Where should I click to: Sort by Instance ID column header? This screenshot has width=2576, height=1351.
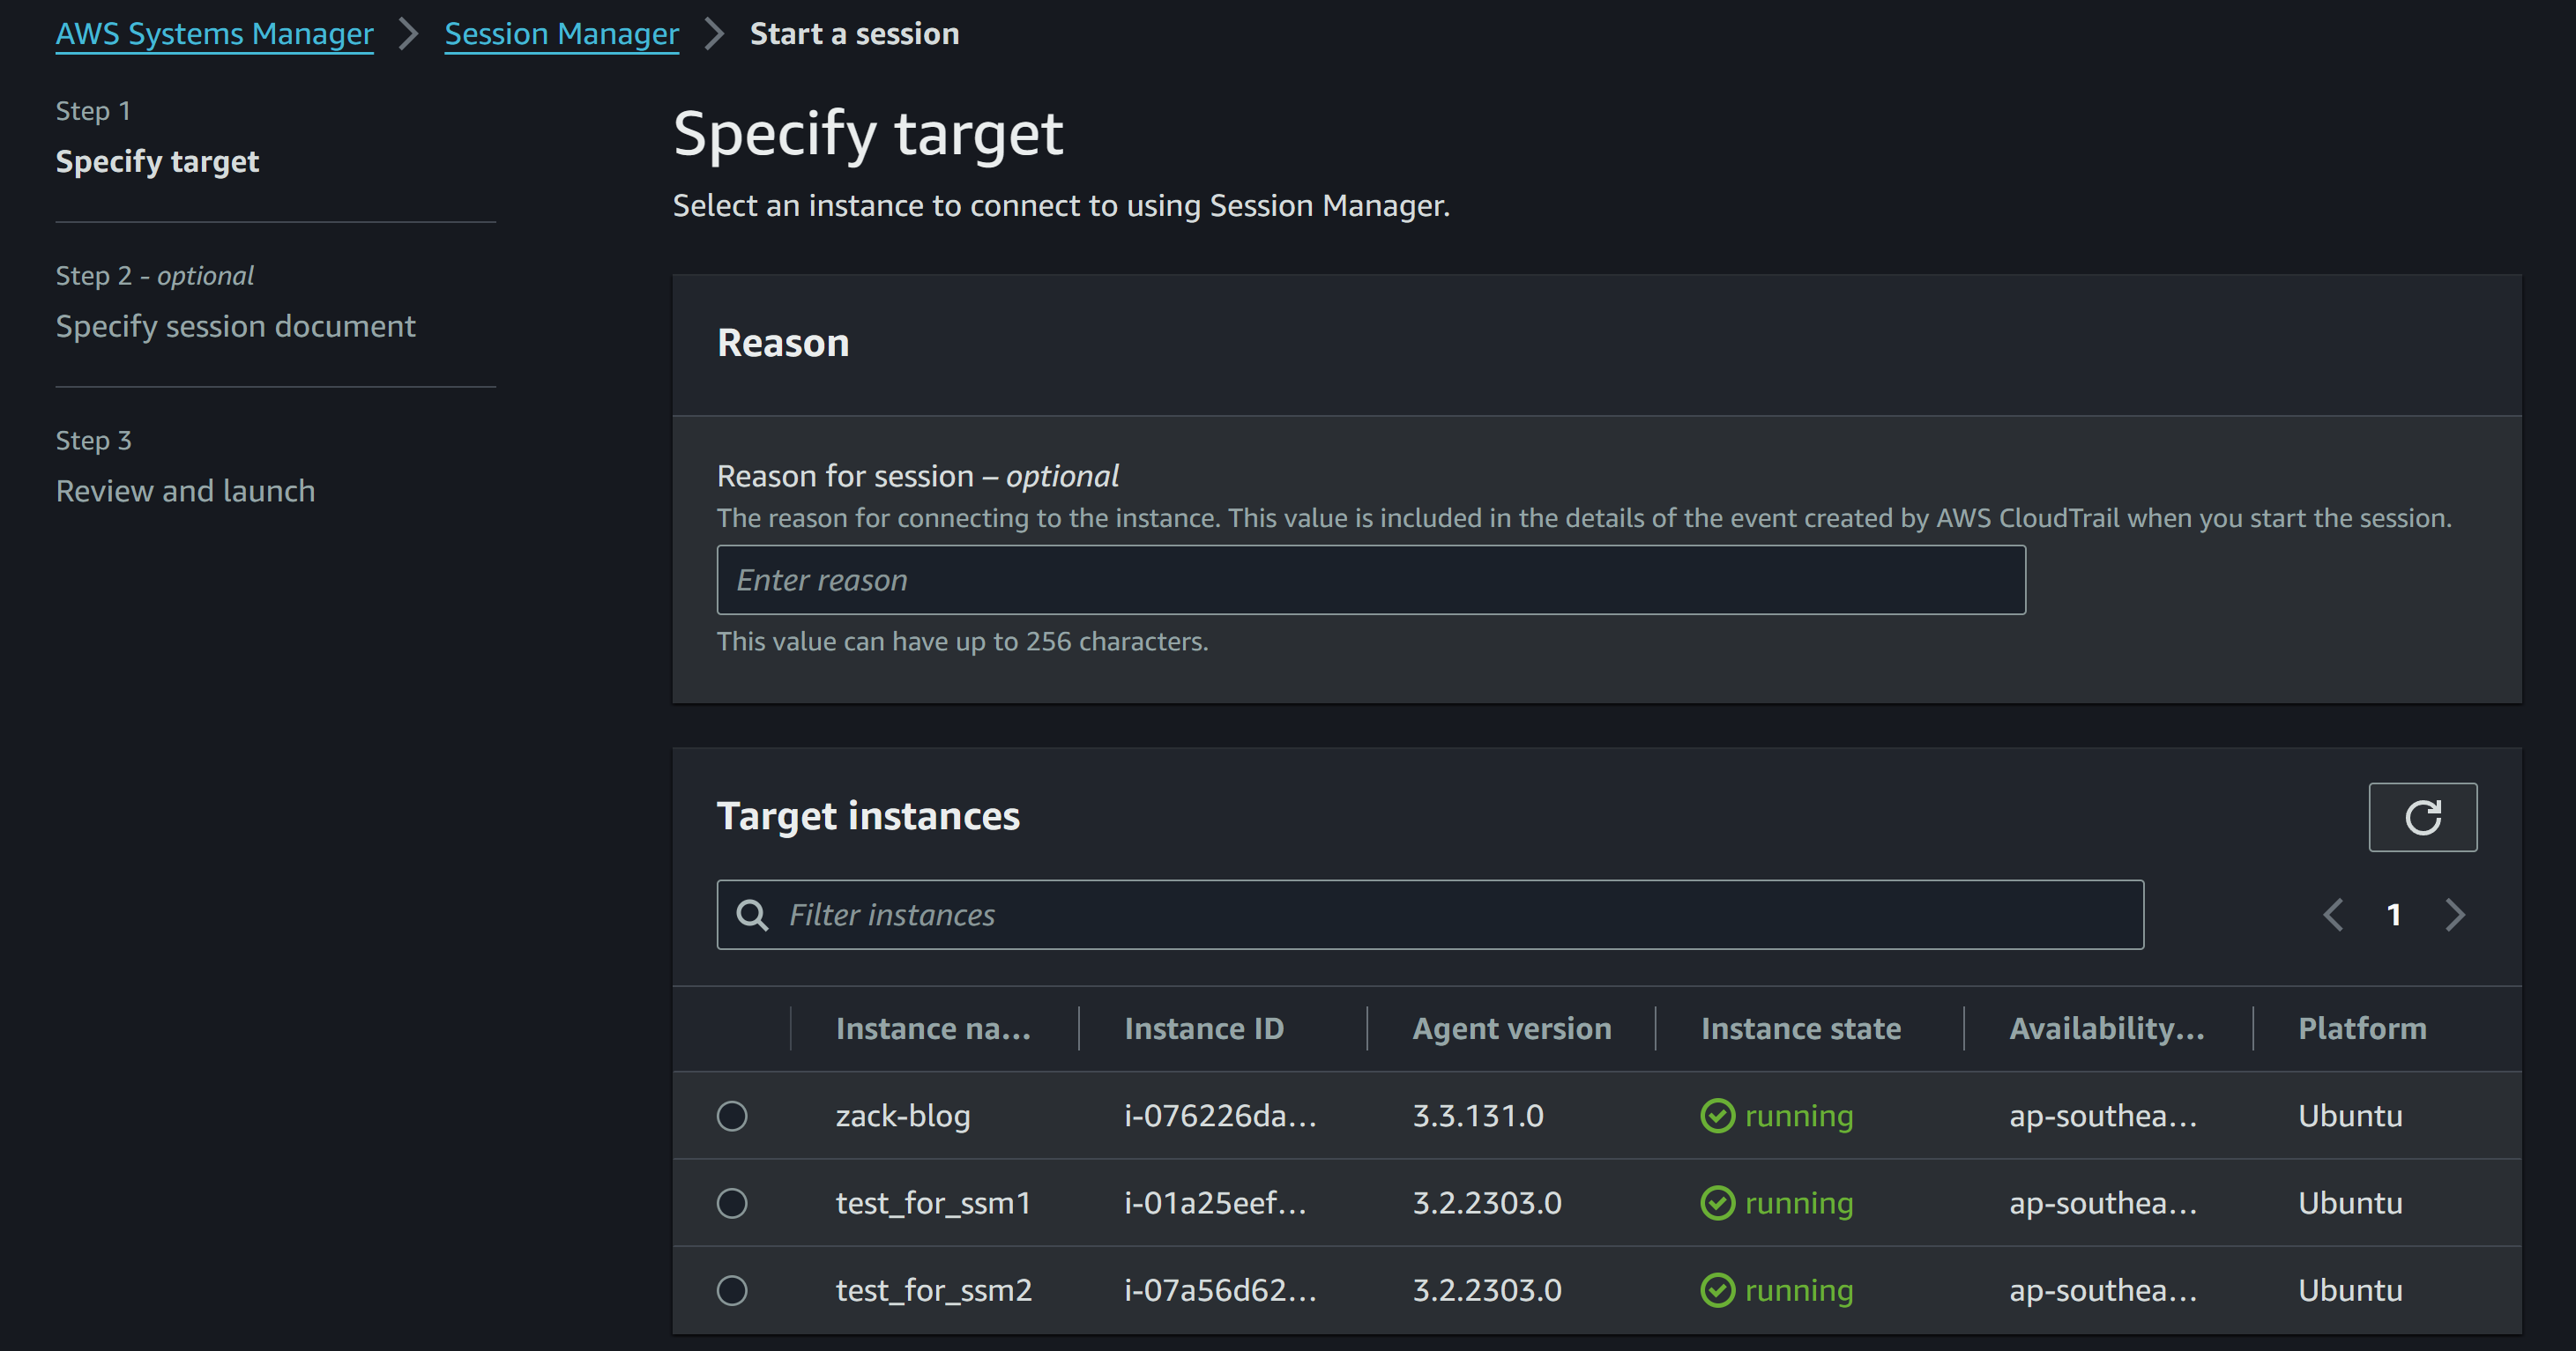tap(1204, 1029)
